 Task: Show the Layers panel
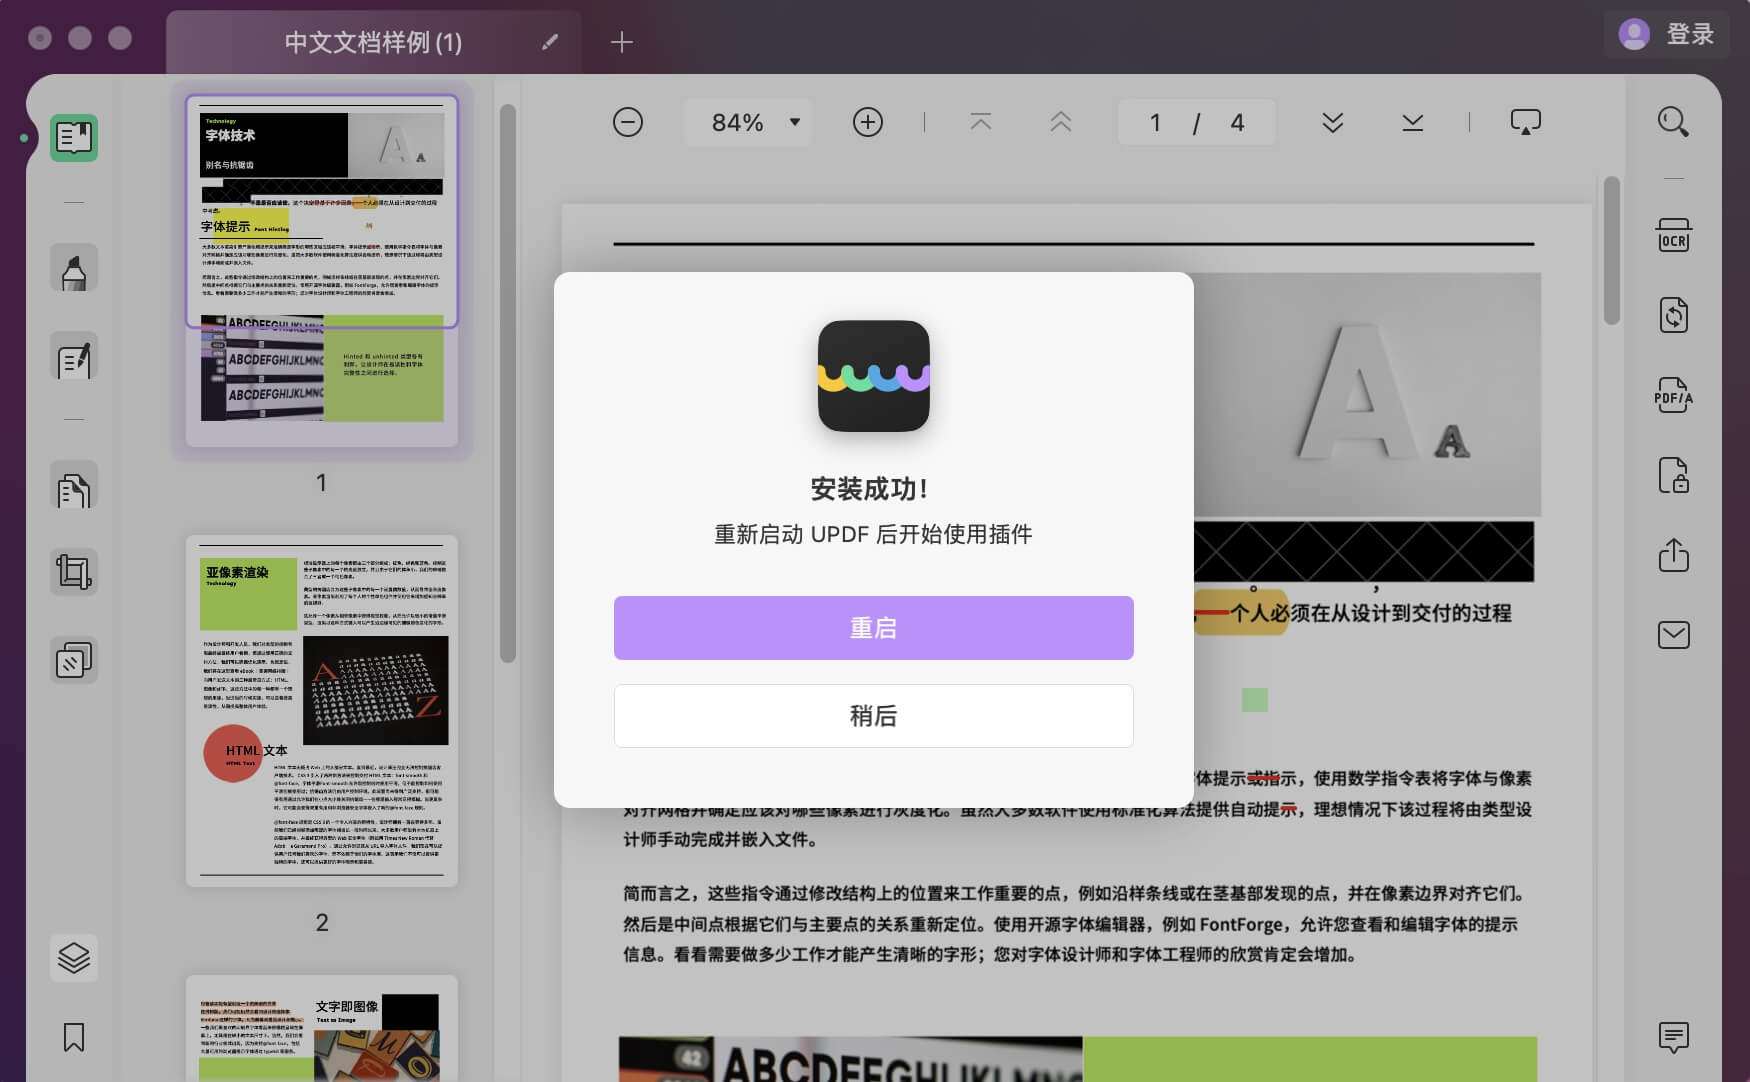74,958
